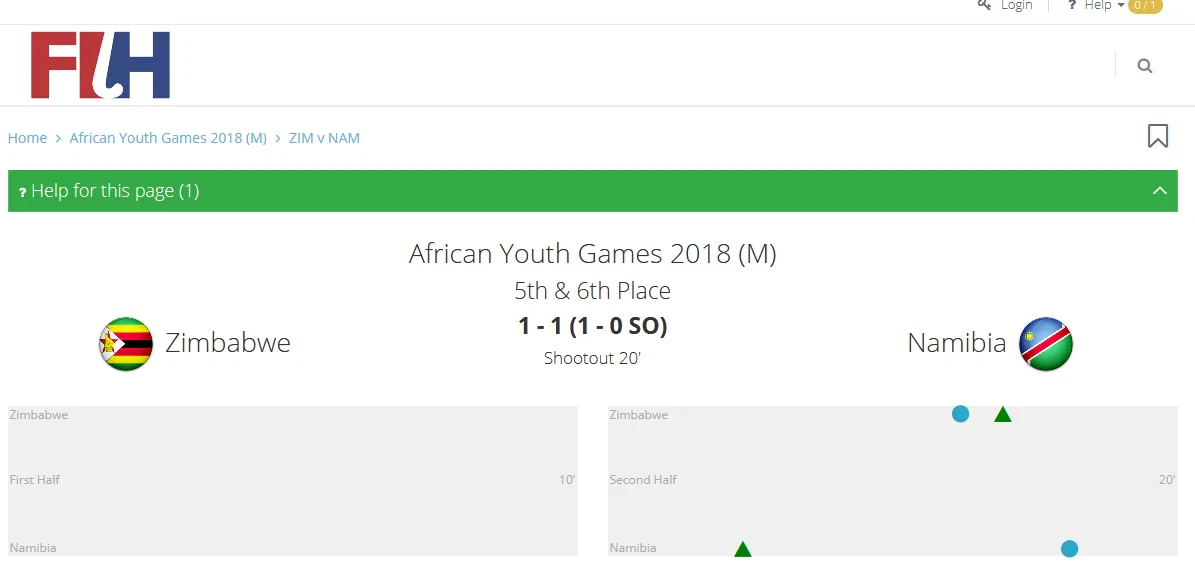This screenshot has width=1195, height=576.
Task: Click the Namibia flag icon
Action: pos(1045,344)
